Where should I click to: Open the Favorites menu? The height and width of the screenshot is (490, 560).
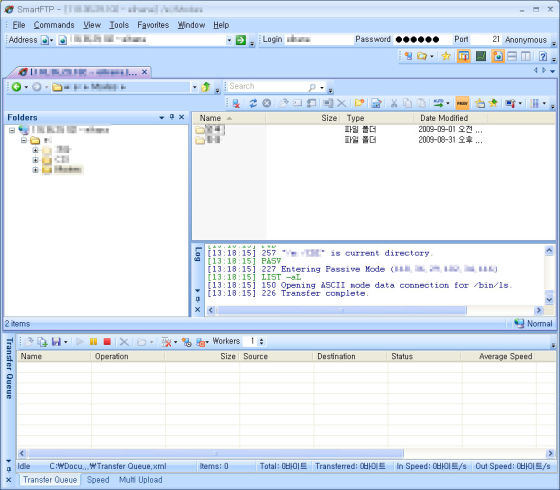tap(153, 25)
